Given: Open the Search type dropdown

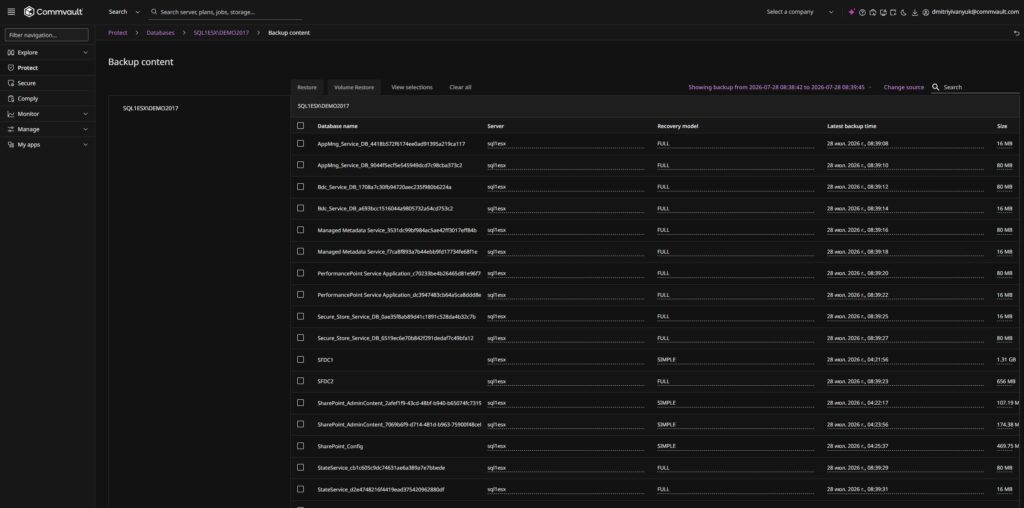Looking at the screenshot, I should coord(124,12).
